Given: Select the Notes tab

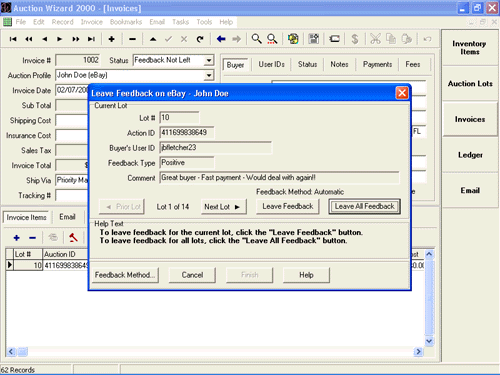Looking at the screenshot, I should [x=339, y=64].
